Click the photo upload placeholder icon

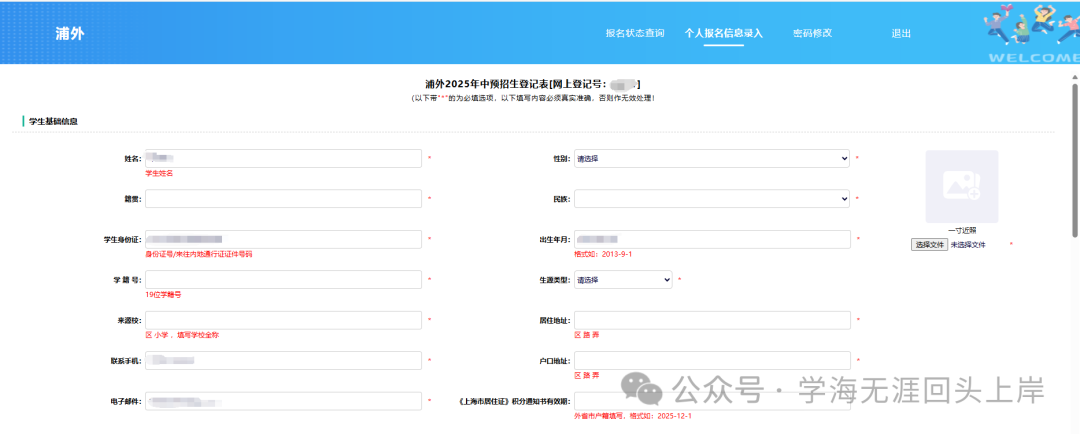click(x=961, y=186)
